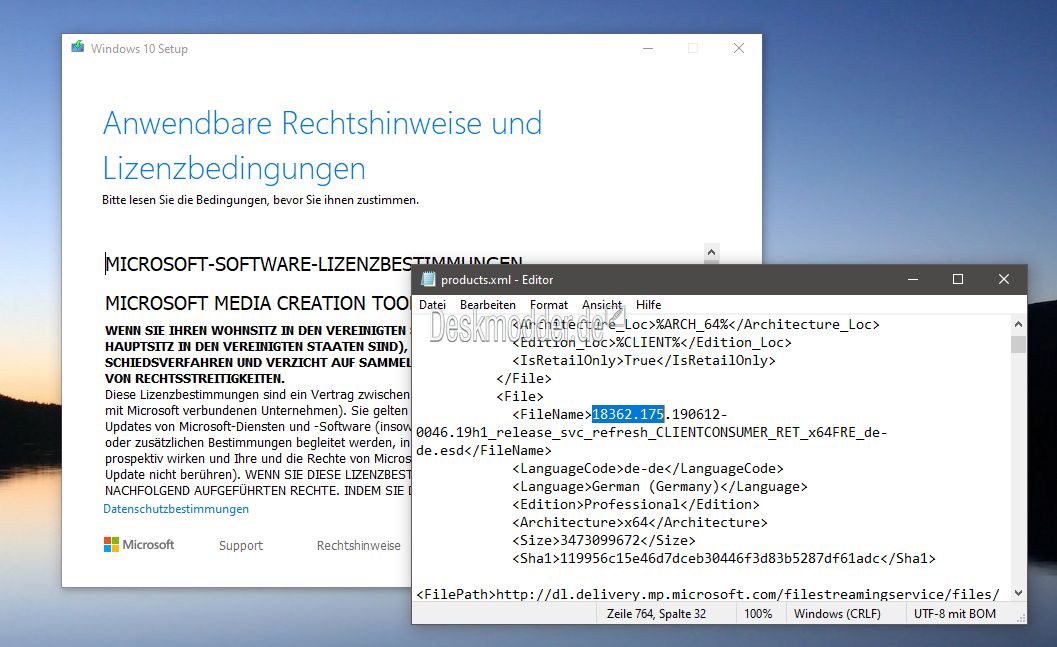Screen dimensions: 1057x647
Task: Click the Language German (Germany) line
Action: click(659, 486)
